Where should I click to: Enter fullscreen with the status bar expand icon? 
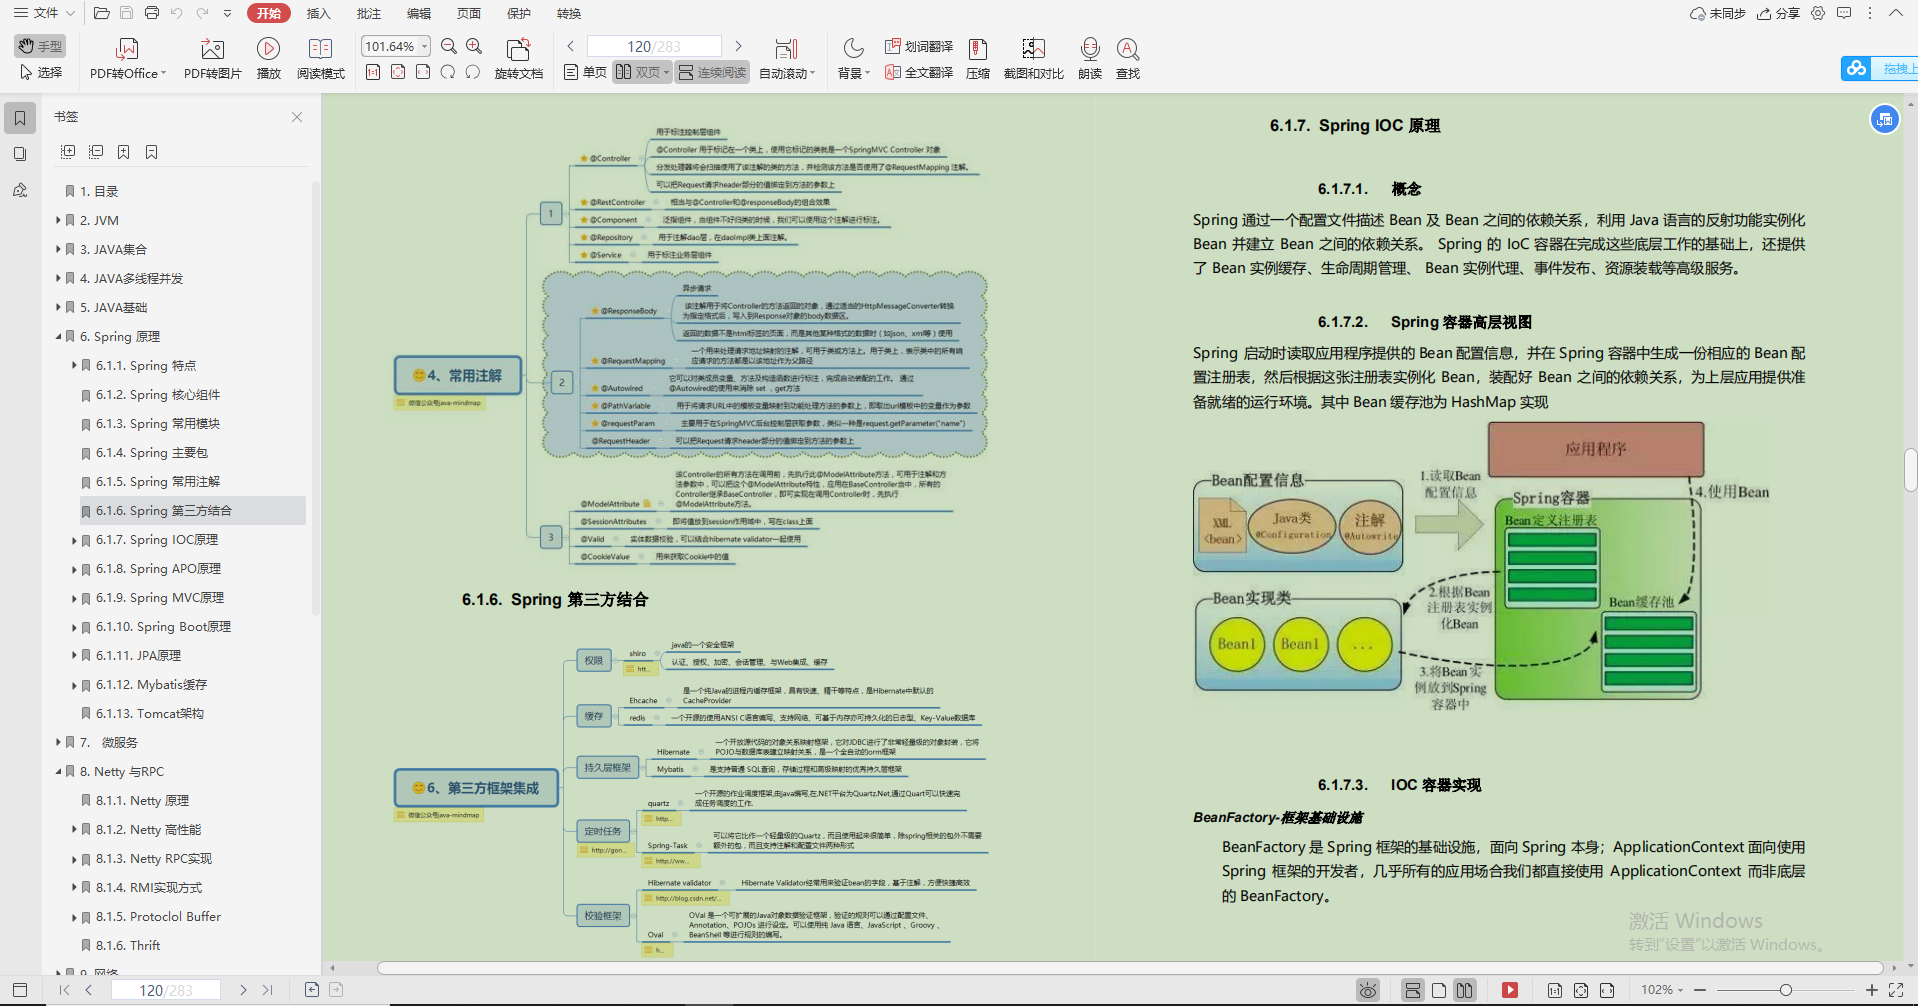click(x=1895, y=990)
